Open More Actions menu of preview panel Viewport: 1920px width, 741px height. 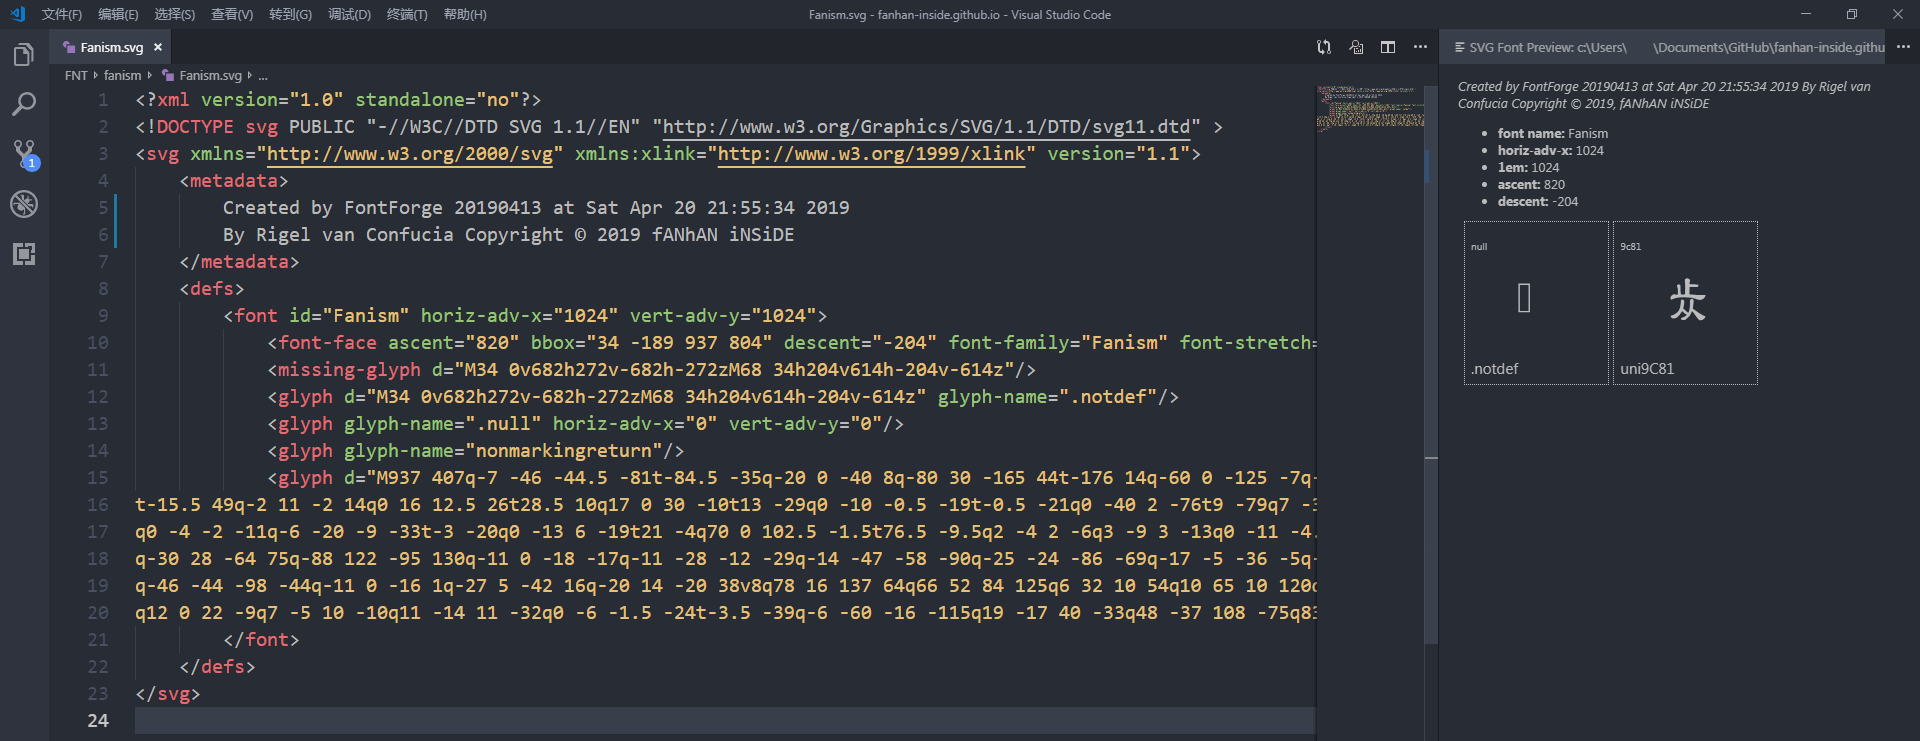(x=1903, y=47)
